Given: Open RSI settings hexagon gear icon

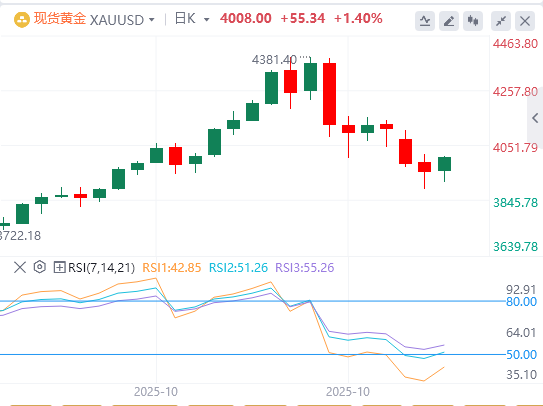Looking at the screenshot, I should [40, 267].
